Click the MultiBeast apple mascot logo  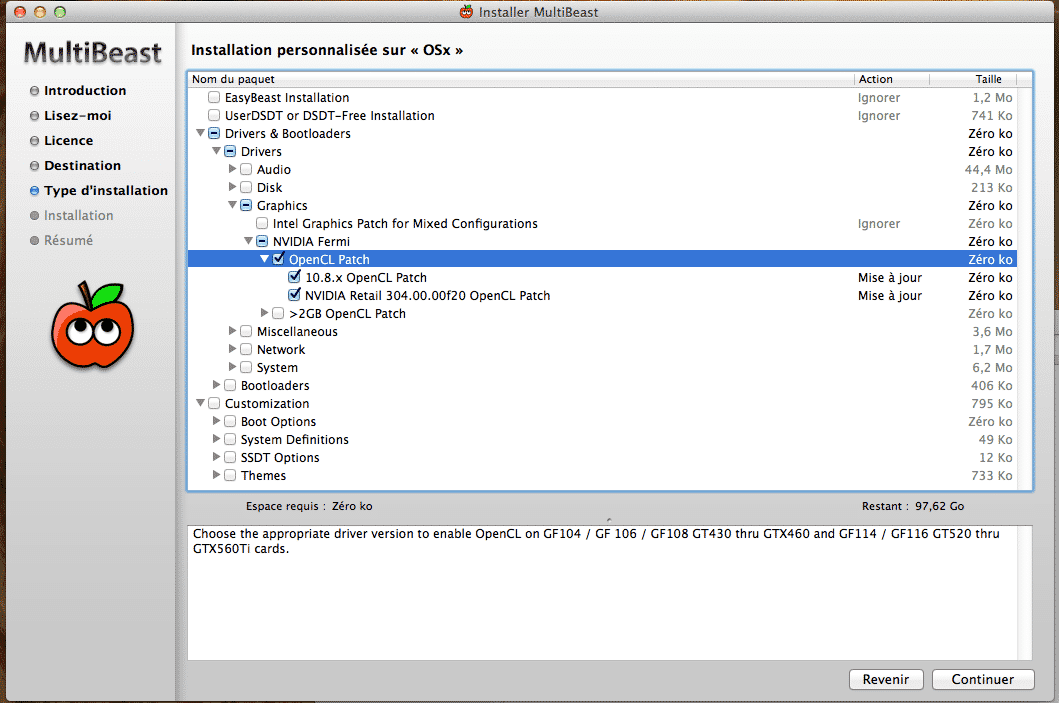pos(87,326)
